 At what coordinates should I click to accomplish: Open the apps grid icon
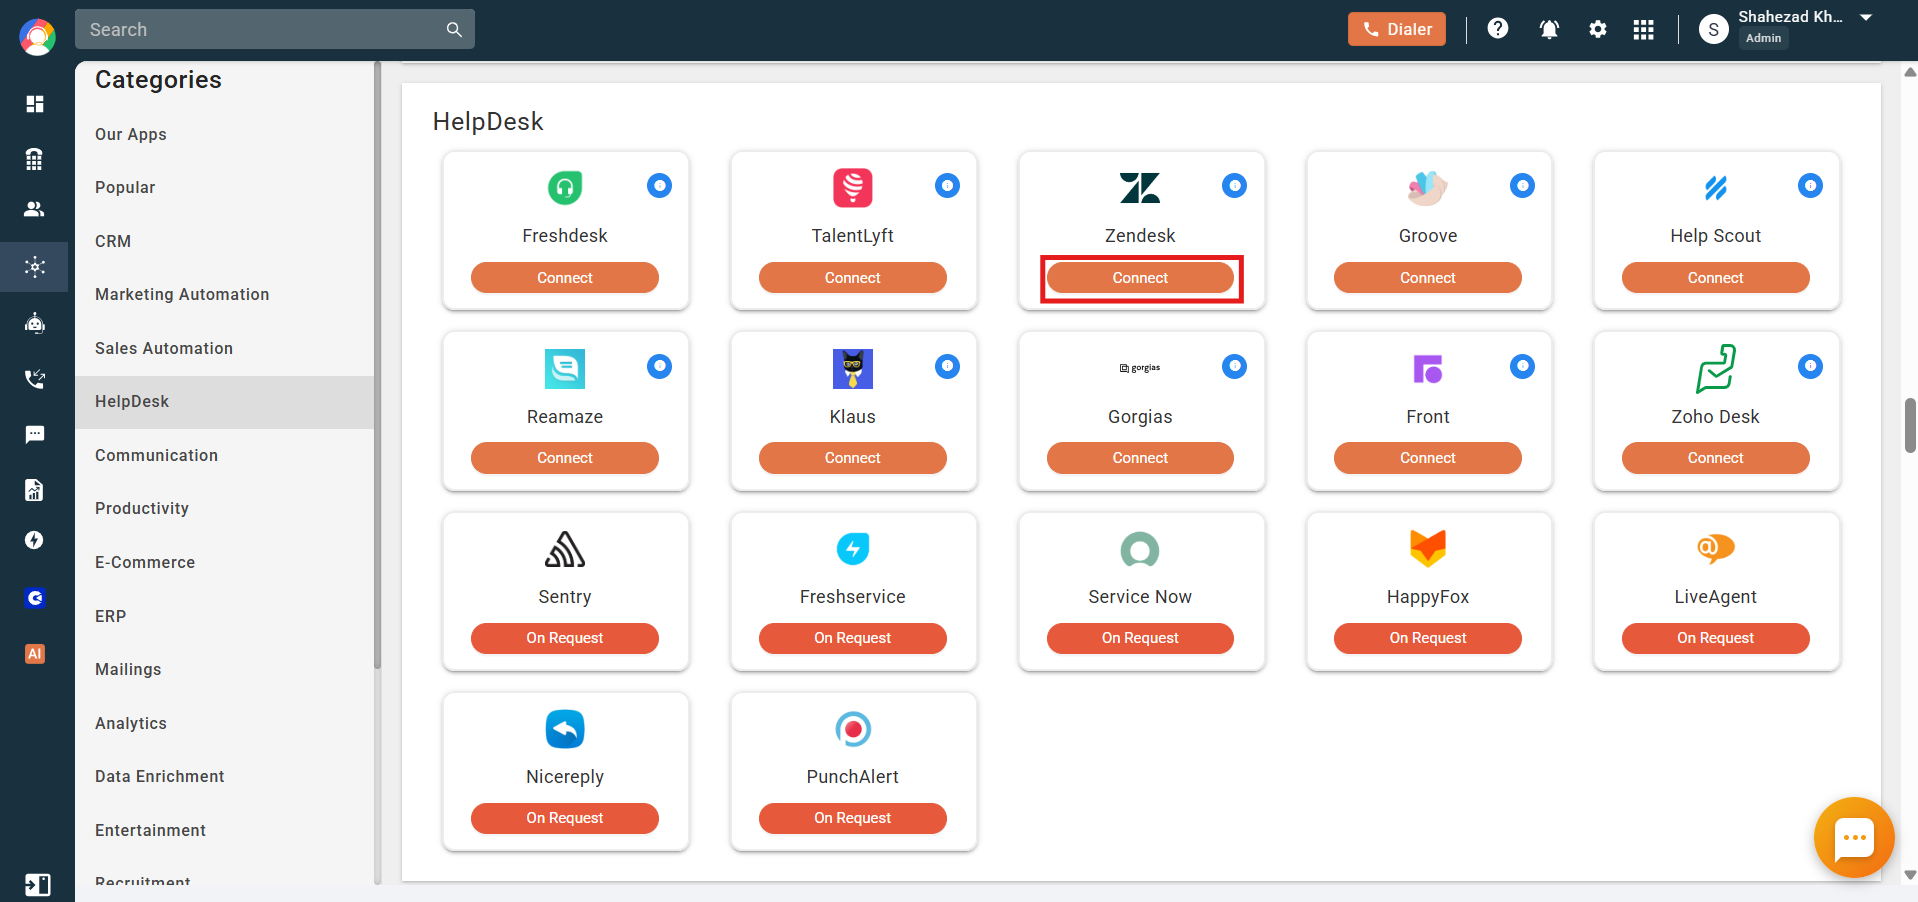(x=1644, y=29)
